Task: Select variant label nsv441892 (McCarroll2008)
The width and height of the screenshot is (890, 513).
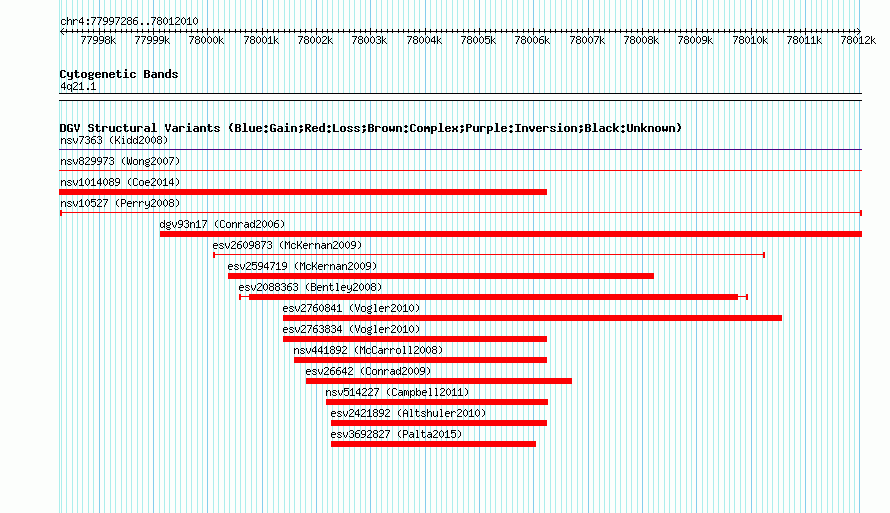Action: click(x=368, y=350)
